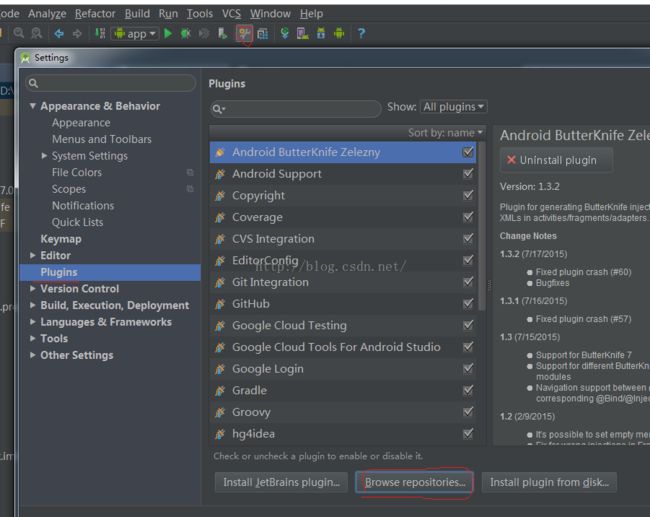Image resolution: width=650 pixels, height=517 pixels.
Task: Collapse the Appearance & Behavior tree node
Action: [x=32, y=106]
